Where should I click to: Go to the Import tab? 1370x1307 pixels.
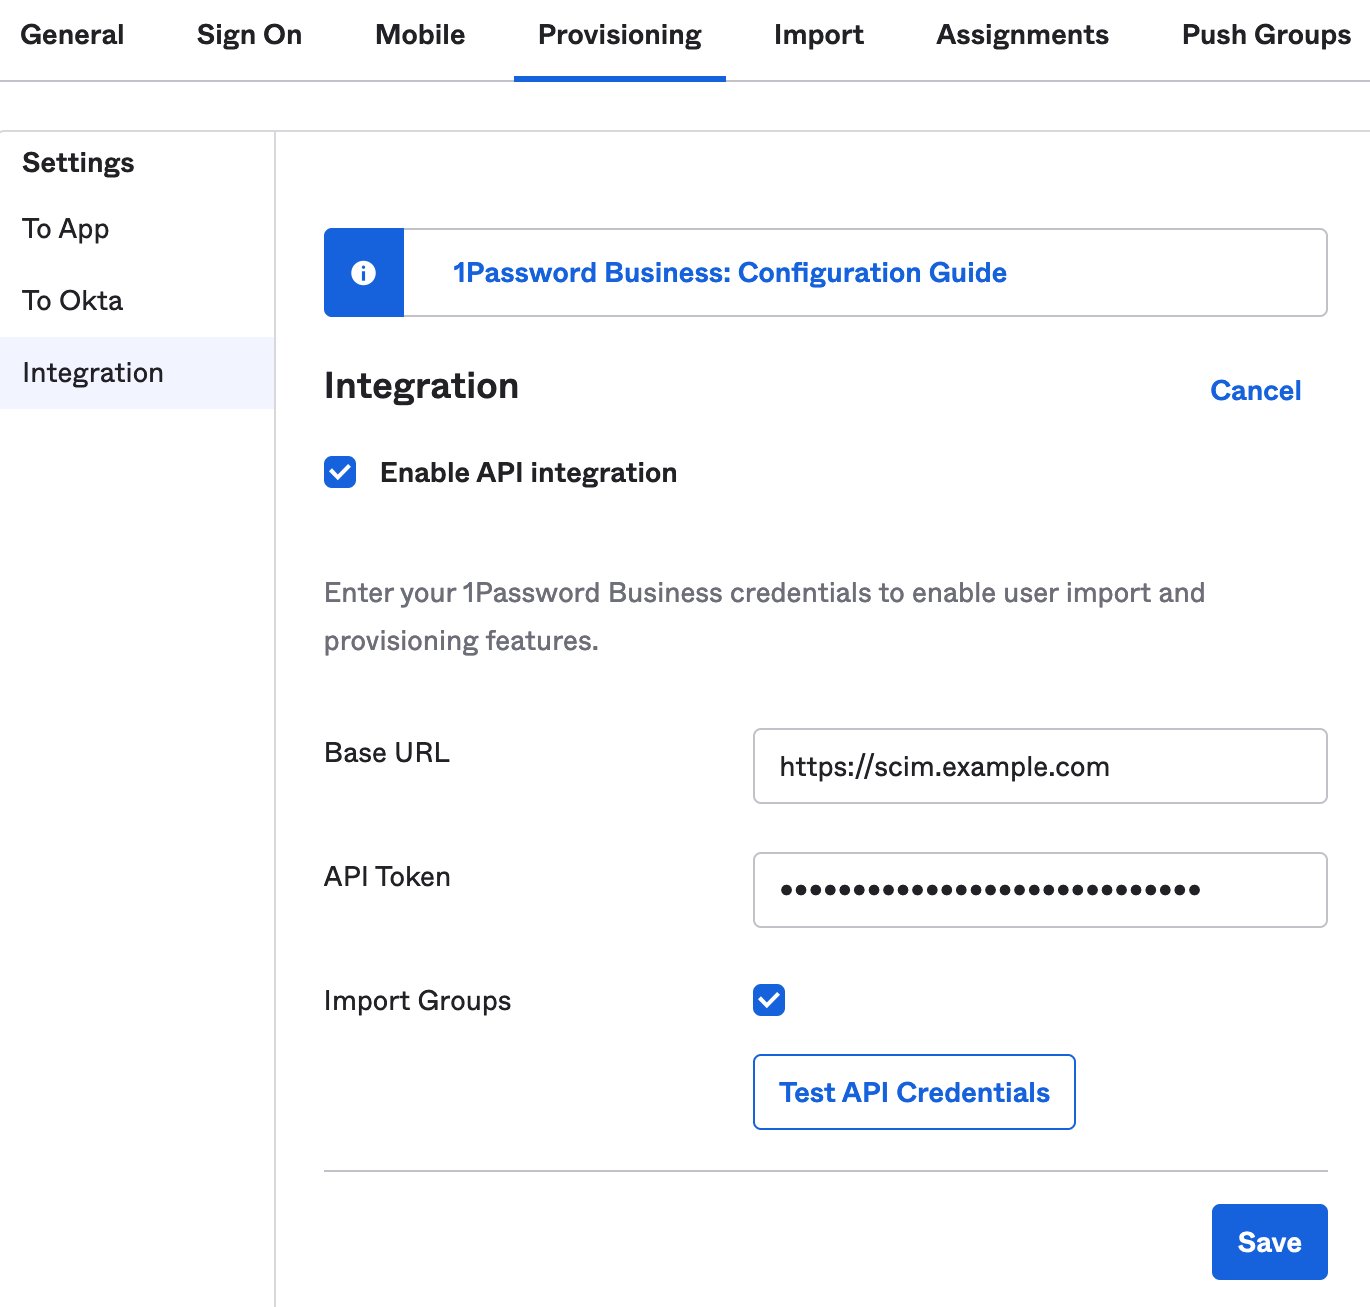pyautogui.click(x=819, y=35)
